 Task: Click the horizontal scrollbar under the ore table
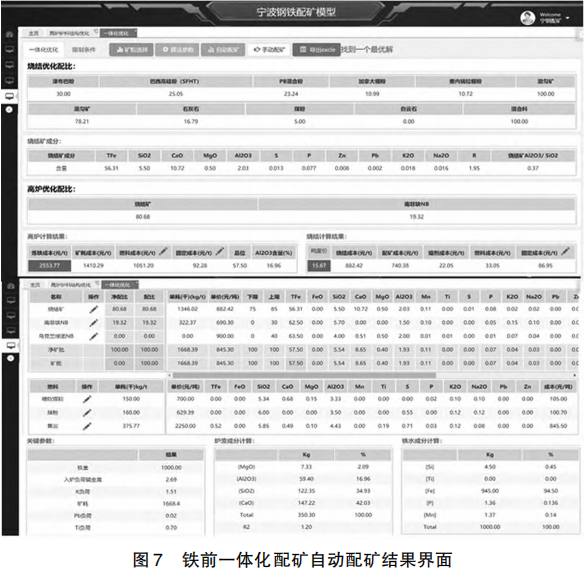pyautogui.click(x=304, y=375)
